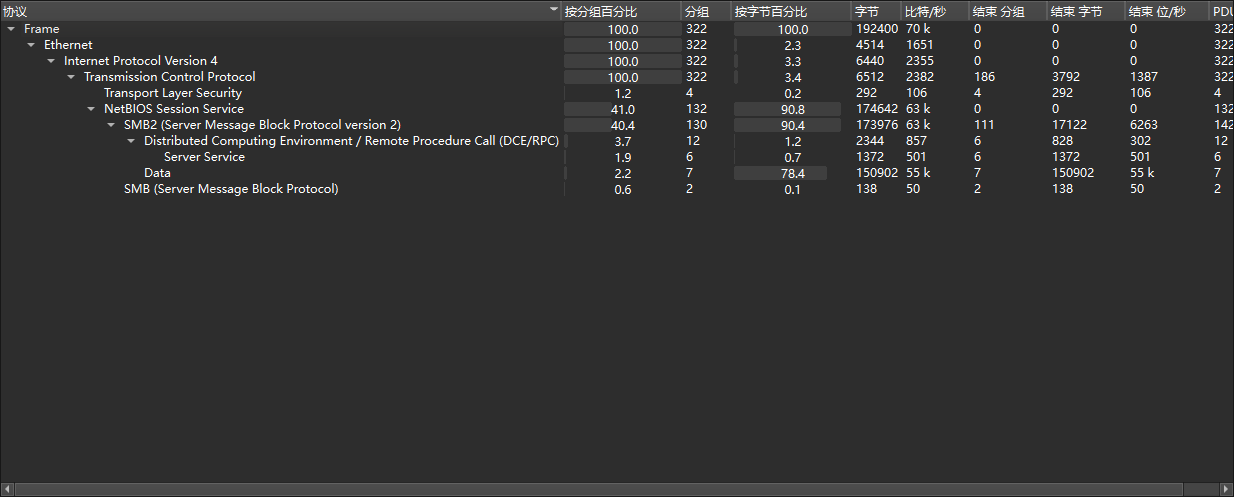Select SMB (Server Message Block Protocol) row

click(x=231, y=189)
